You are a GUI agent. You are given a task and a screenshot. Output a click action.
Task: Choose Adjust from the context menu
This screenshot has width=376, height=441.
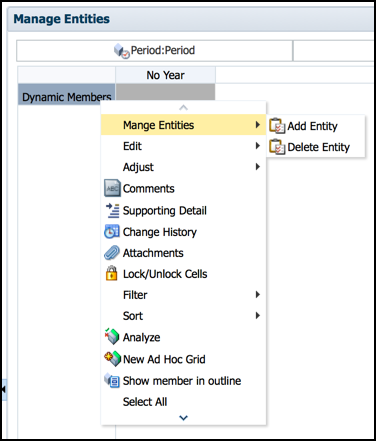[183, 167]
